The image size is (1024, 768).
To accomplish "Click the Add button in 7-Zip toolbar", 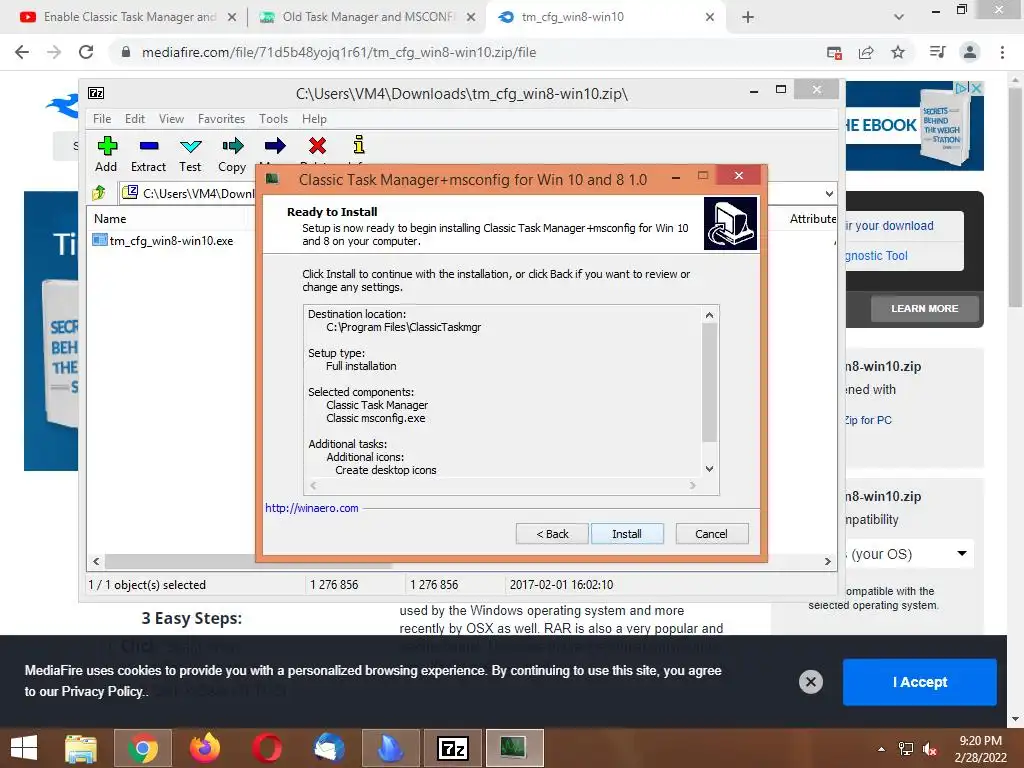I will point(106,154).
